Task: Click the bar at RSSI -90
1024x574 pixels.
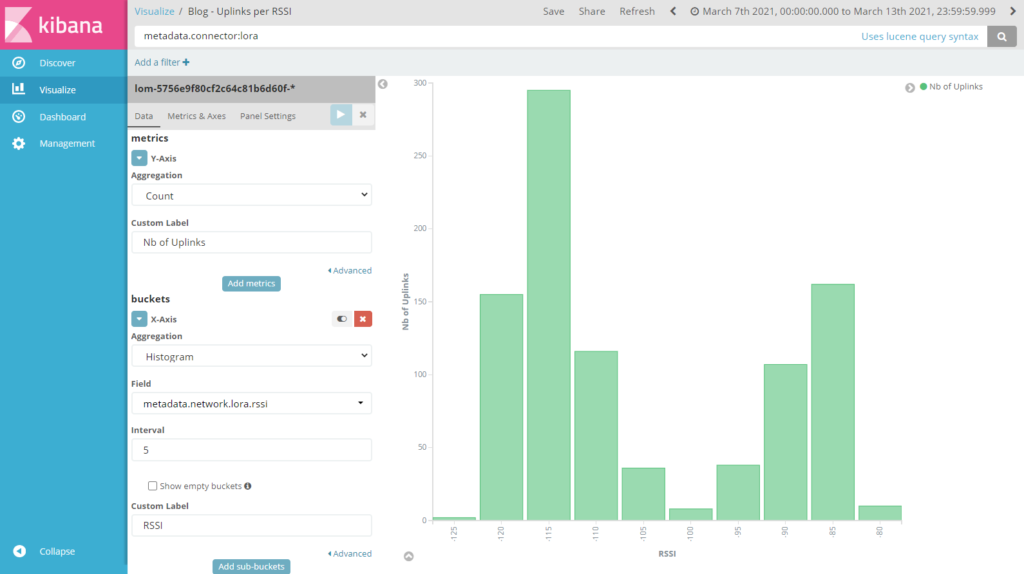Action: click(x=786, y=442)
